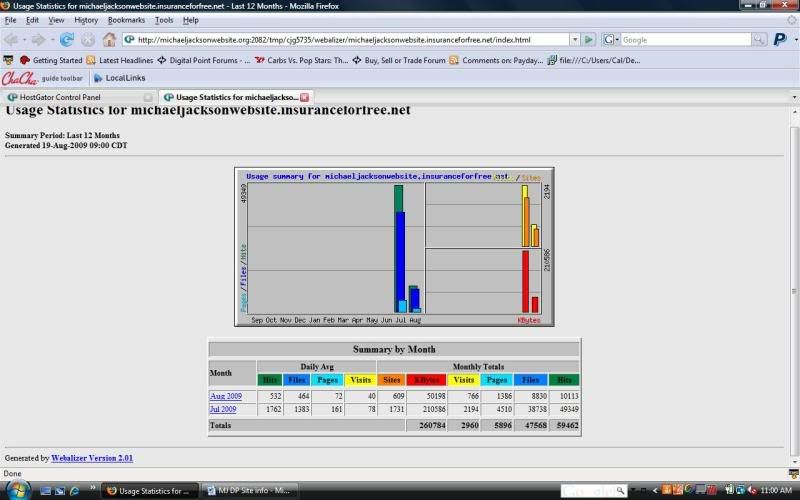Screen dimensions: 800x500
Task: Click the Aug 2009 KBytes value 50198
Action: 435,396
